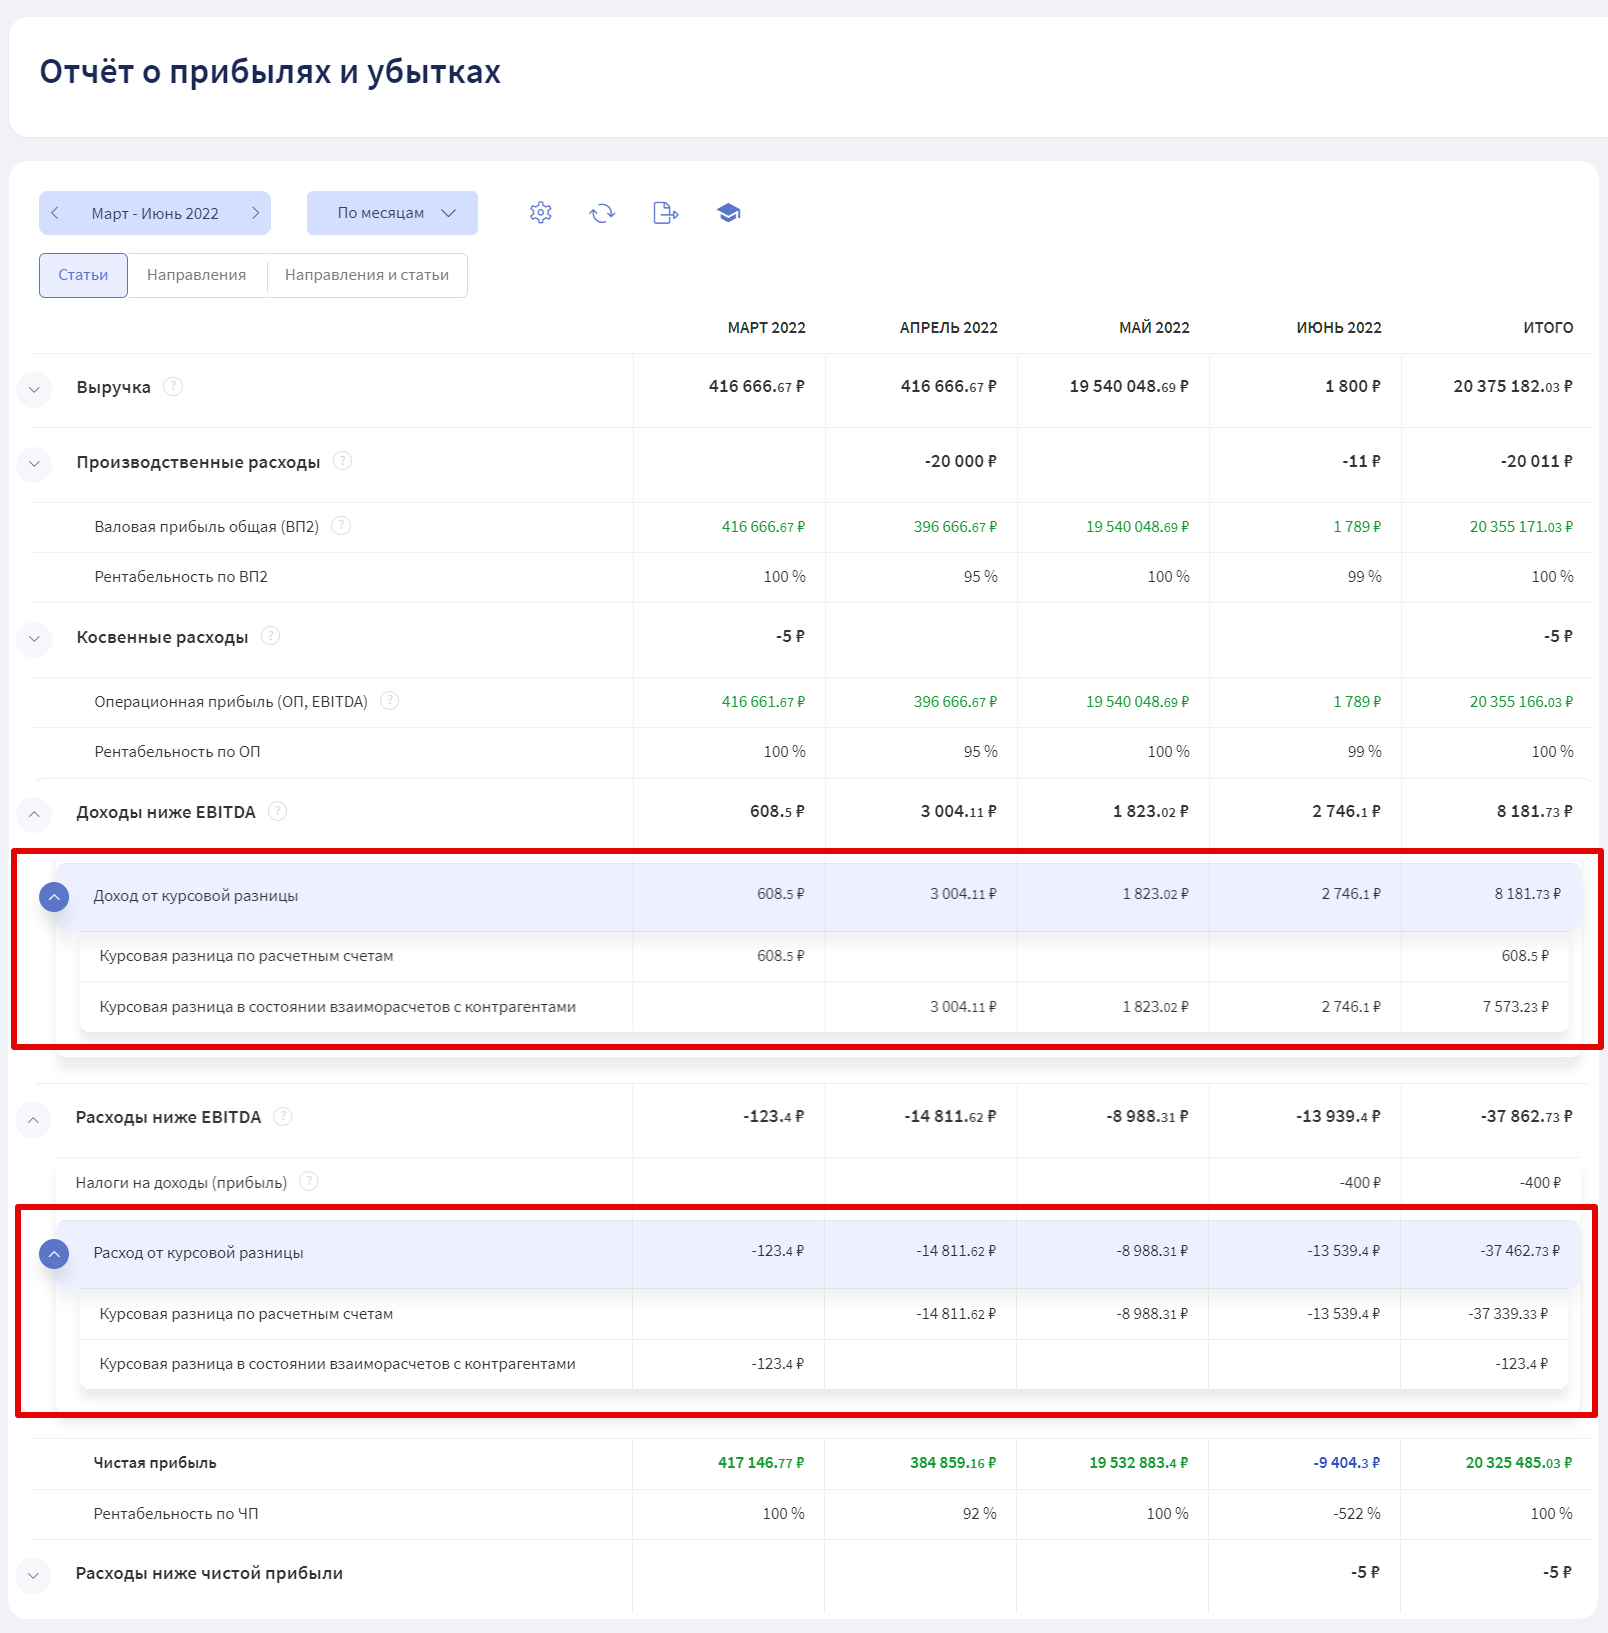Image resolution: width=1608 pixels, height=1633 pixels.
Task: Open the Март - Июнь 2022 period picker
Action: coord(155,213)
